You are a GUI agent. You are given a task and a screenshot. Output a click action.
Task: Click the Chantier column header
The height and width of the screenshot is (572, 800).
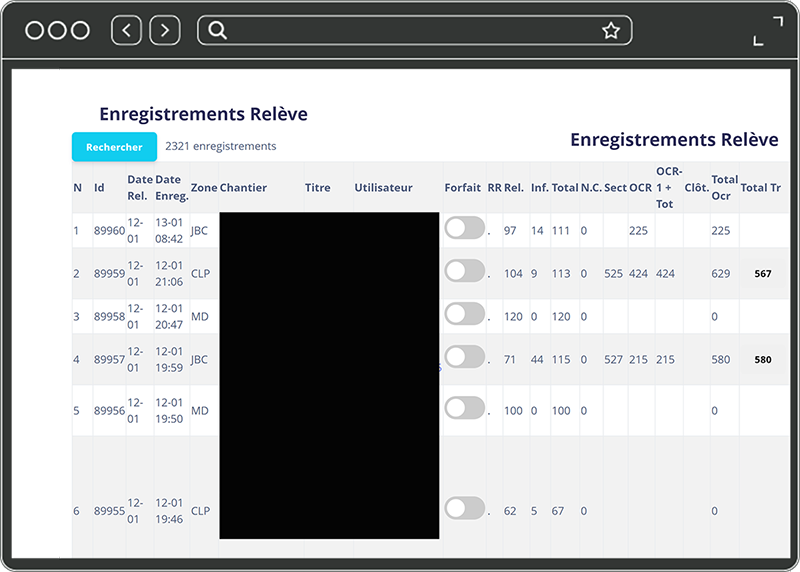point(243,188)
